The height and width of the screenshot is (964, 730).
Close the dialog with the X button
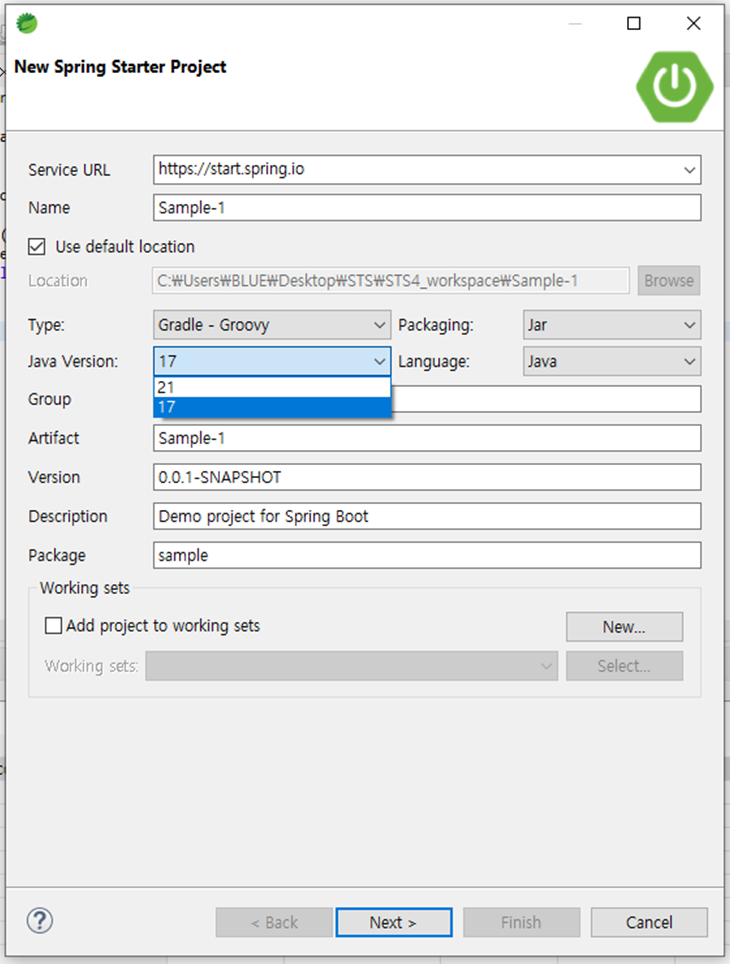693,23
